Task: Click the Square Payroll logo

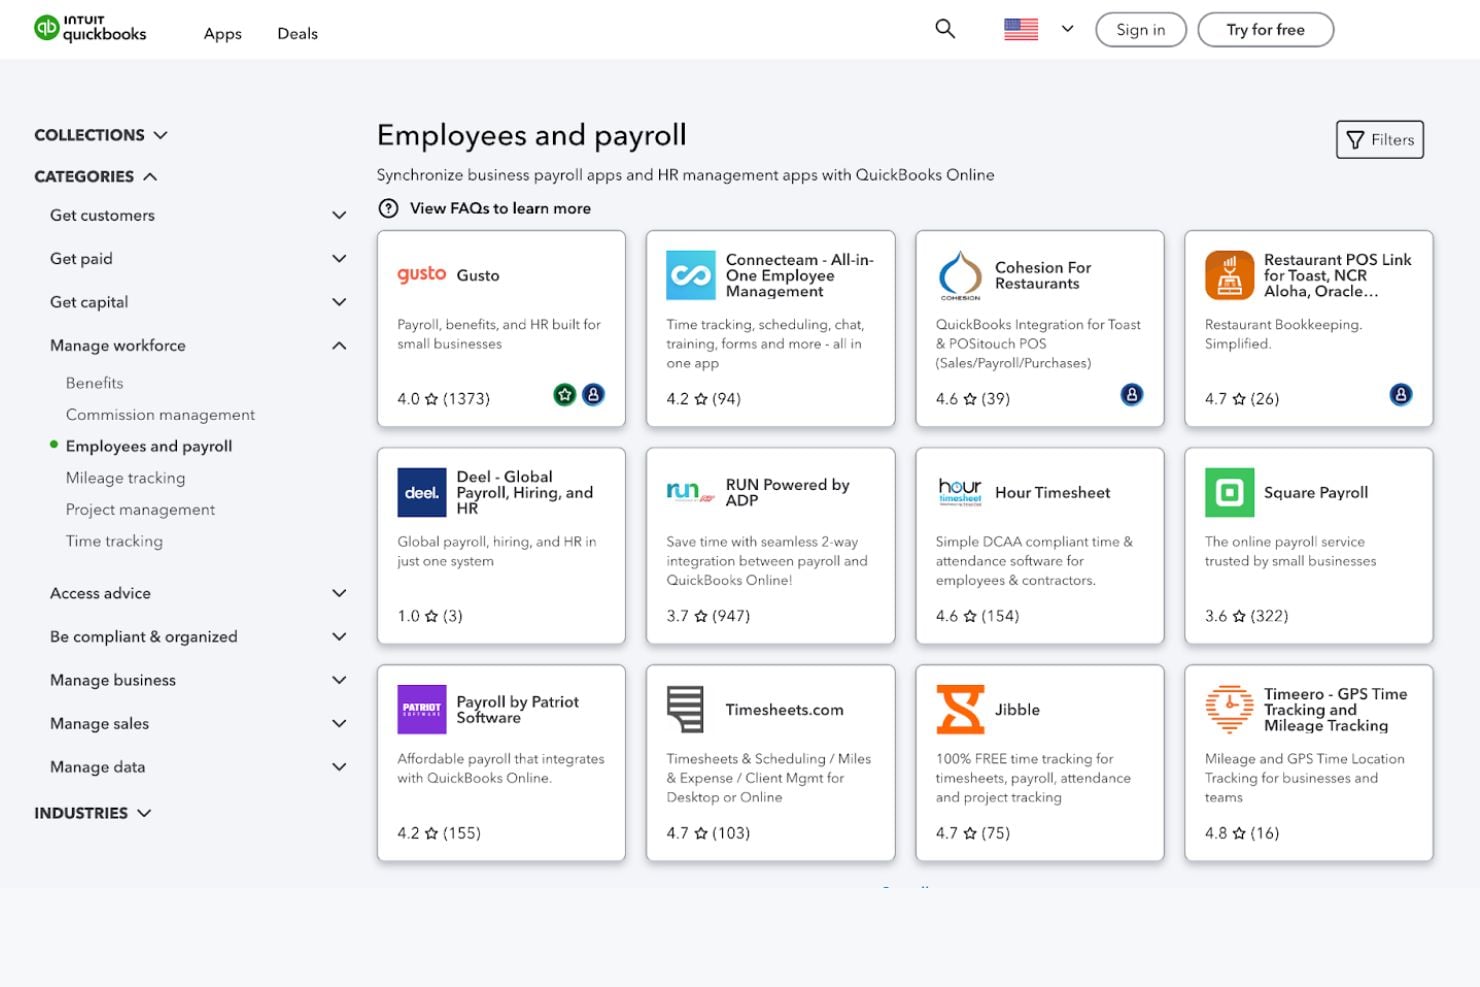Action: (1229, 492)
